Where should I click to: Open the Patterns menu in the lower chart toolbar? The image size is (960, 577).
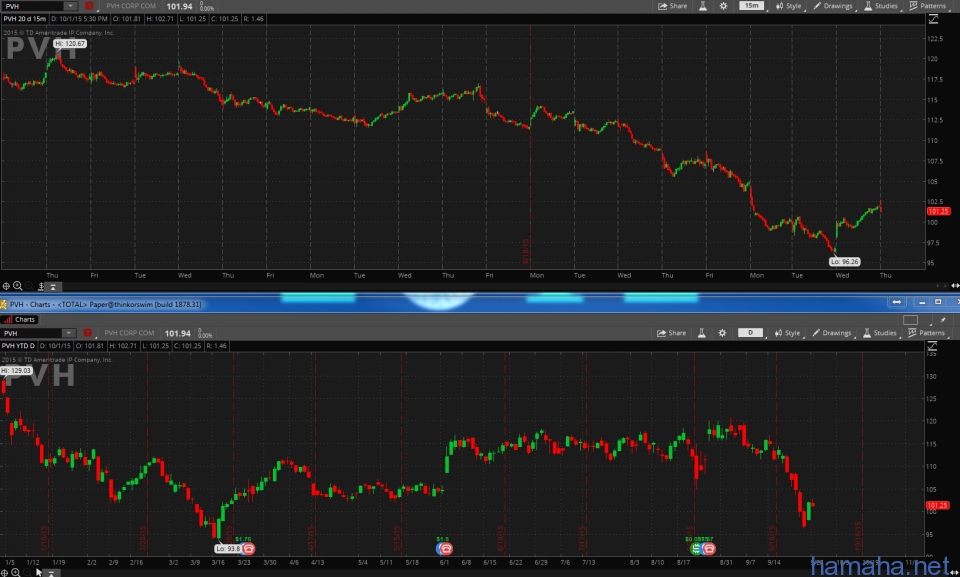(x=927, y=333)
